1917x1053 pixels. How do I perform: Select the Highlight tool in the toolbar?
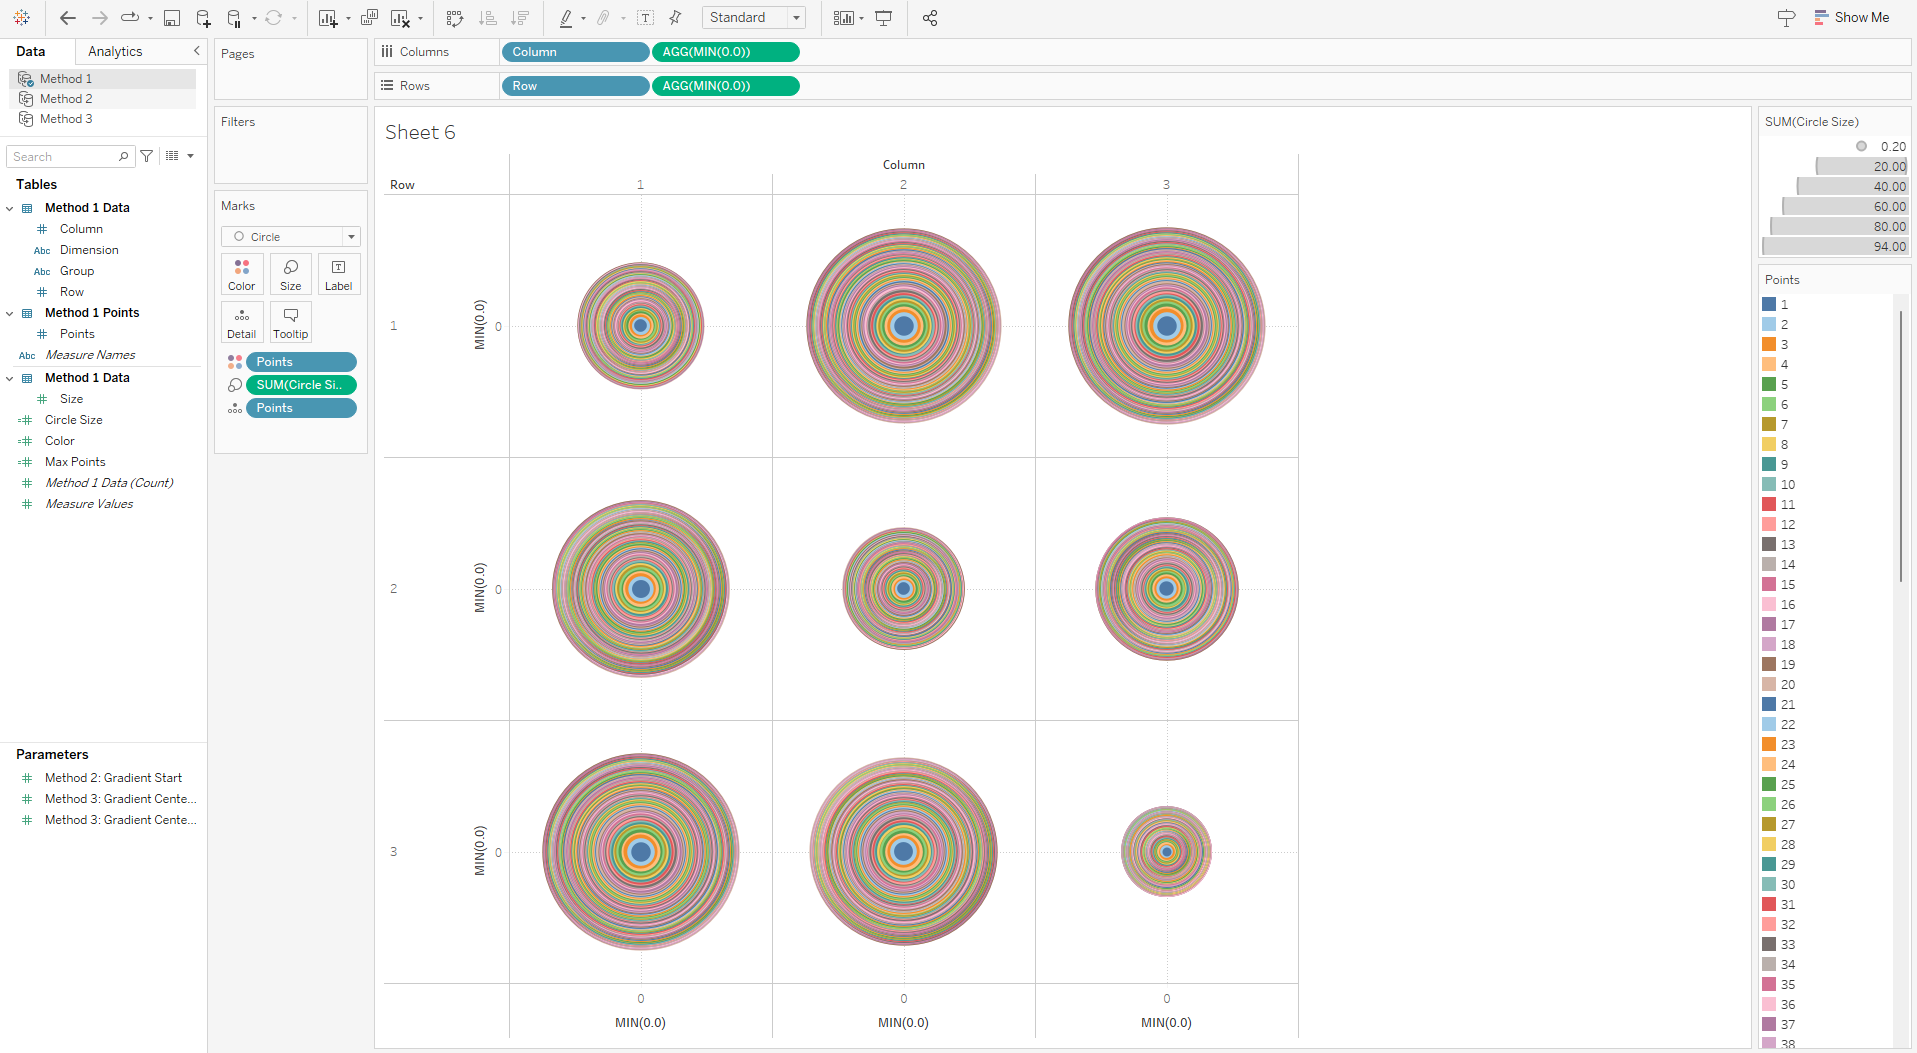pyautogui.click(x=568, y=18)
